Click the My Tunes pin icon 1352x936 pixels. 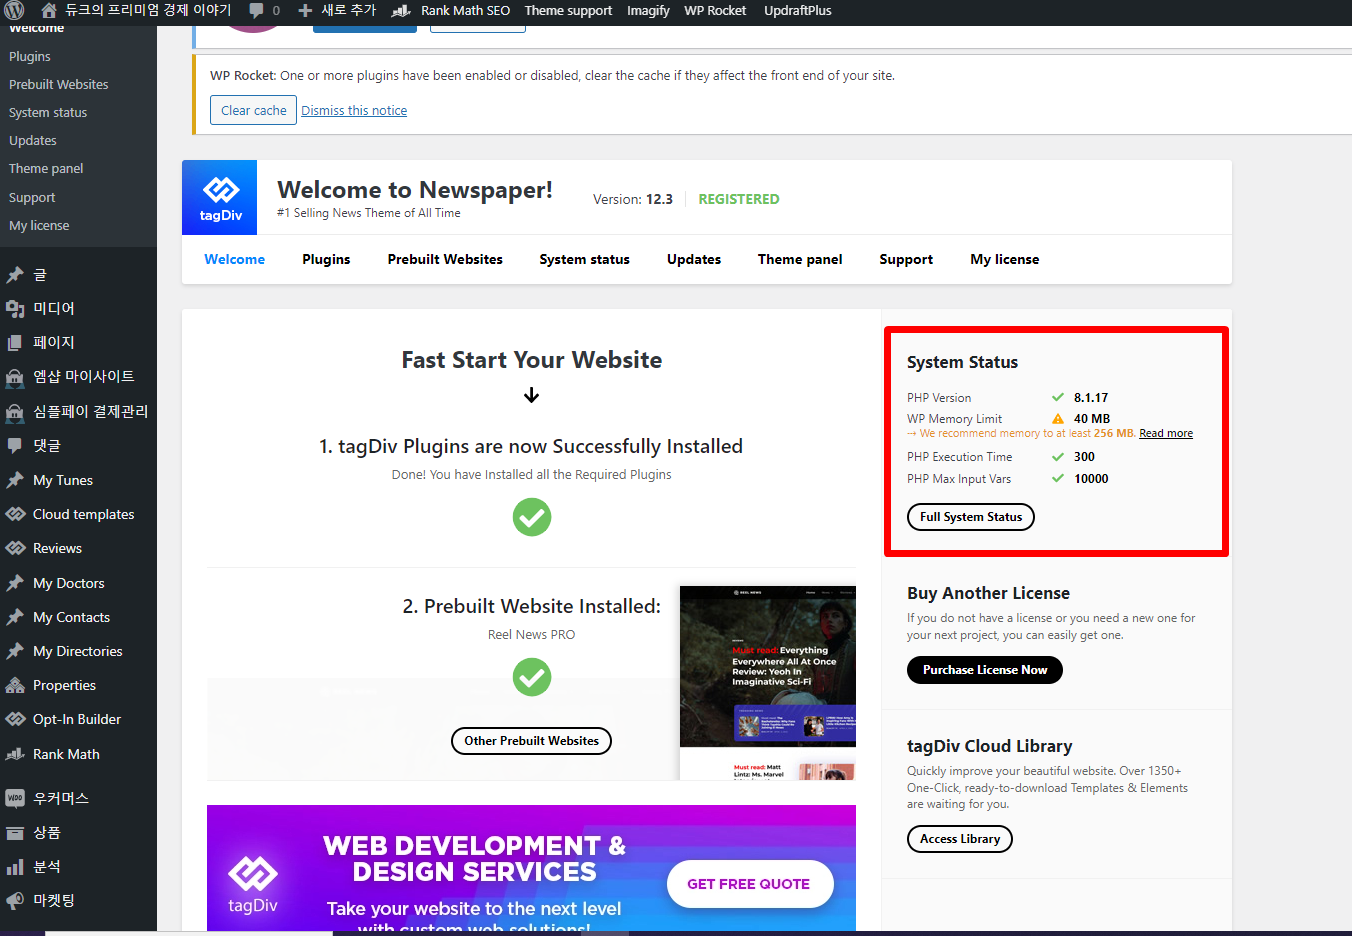click(15, 480)
